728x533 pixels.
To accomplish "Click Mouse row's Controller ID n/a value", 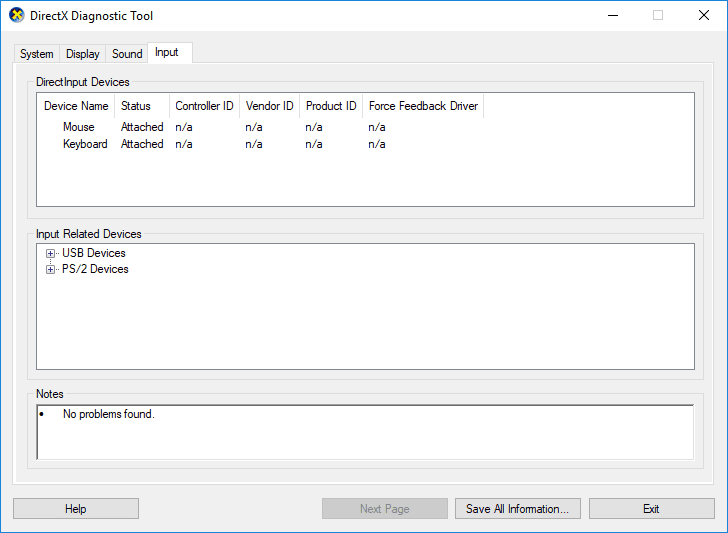I will [184, 127].
